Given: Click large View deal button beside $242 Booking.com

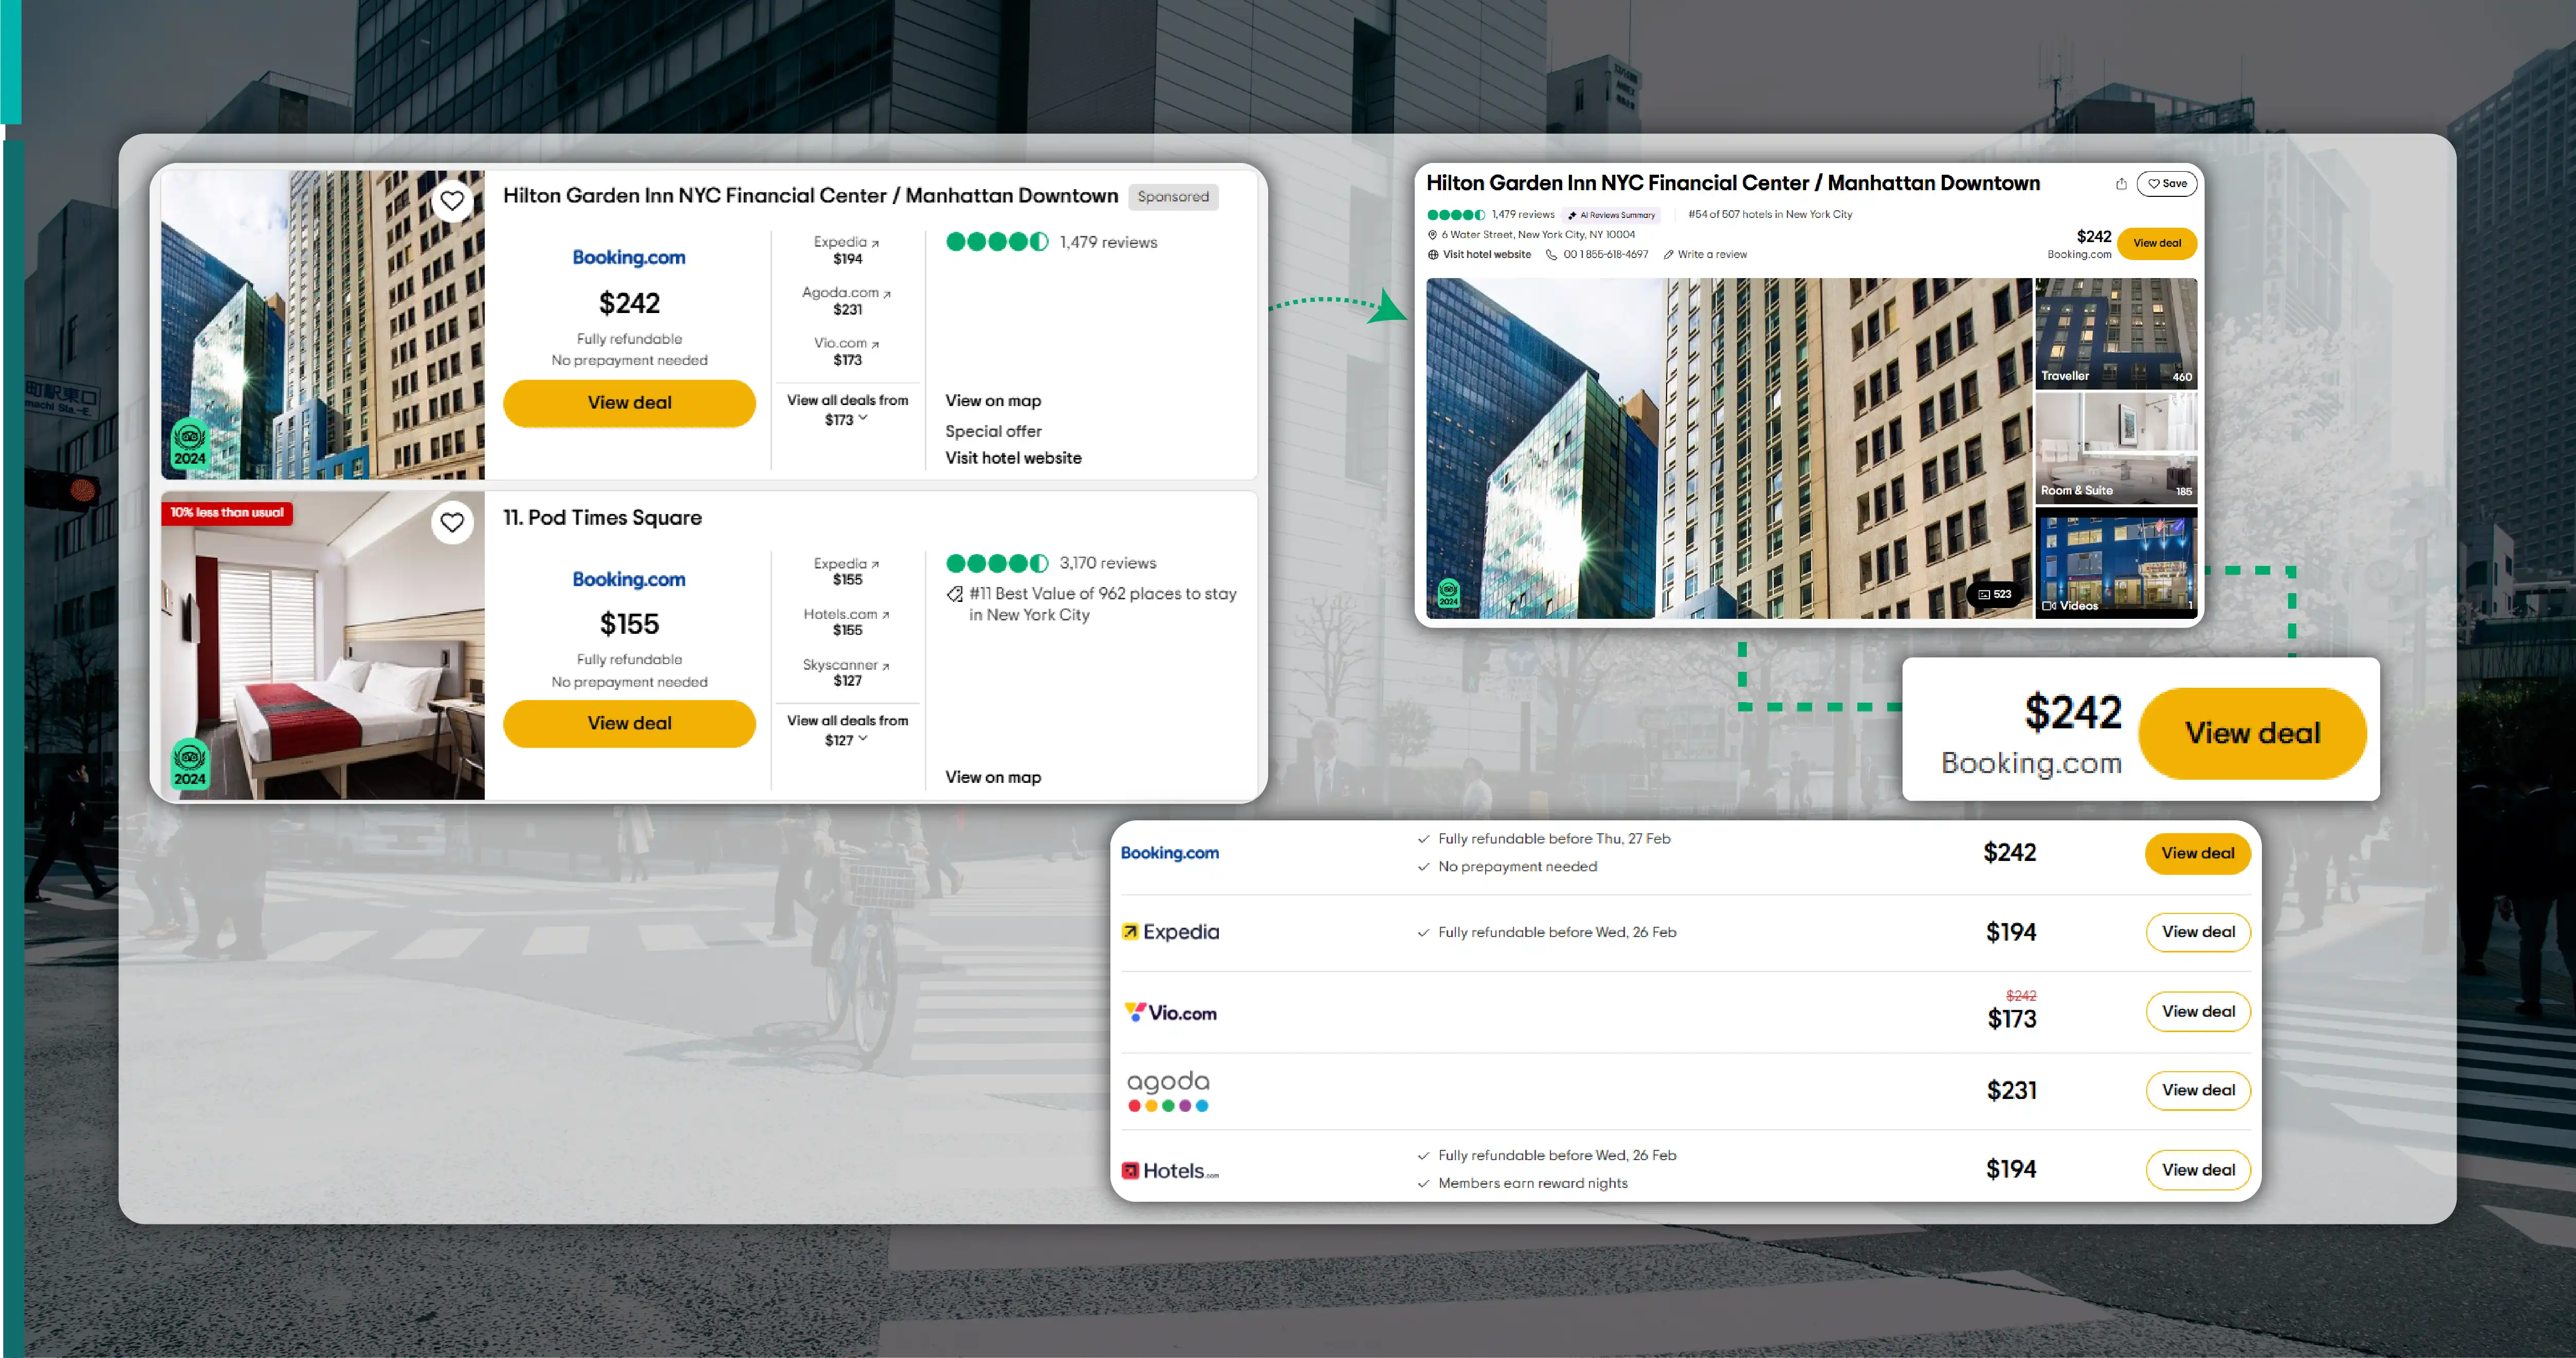Looking at the screenshot, I should coord(2252,733).
